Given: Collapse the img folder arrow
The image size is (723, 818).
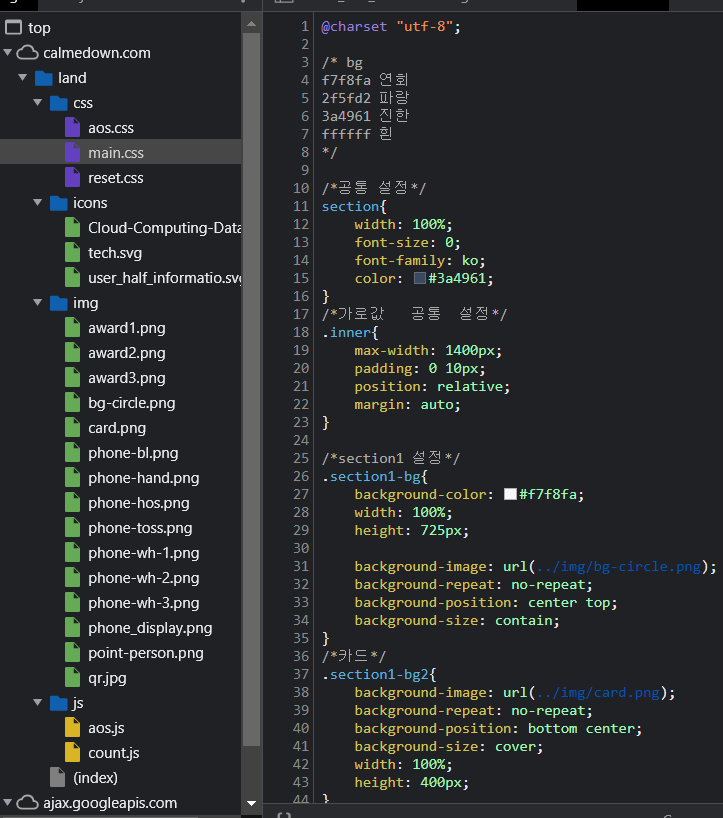Looking at the screenshot, I should [x=38, y=303].
